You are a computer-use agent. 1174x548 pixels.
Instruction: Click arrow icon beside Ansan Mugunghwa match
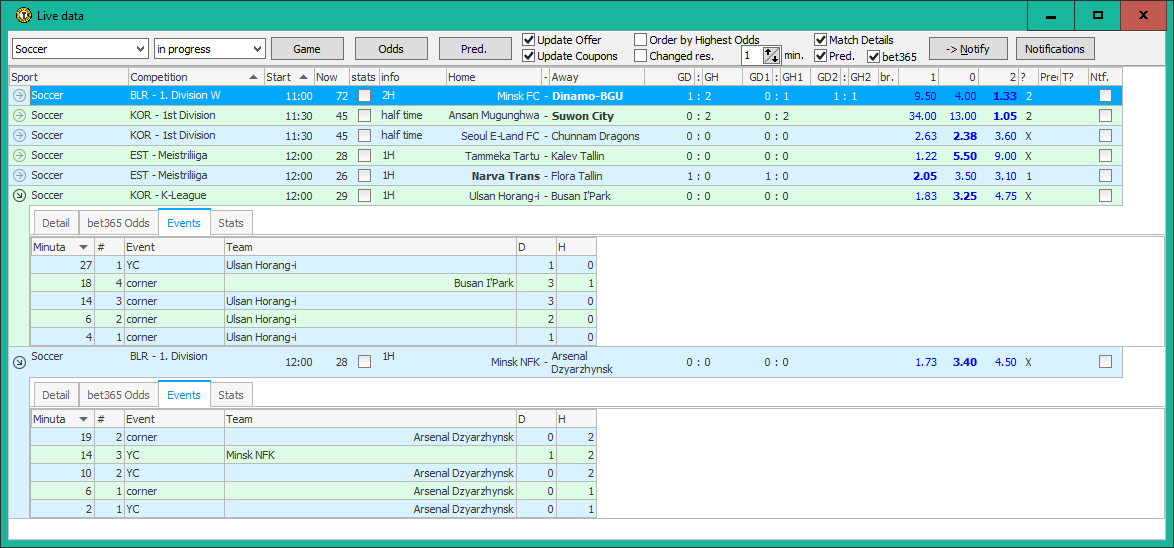19,116
